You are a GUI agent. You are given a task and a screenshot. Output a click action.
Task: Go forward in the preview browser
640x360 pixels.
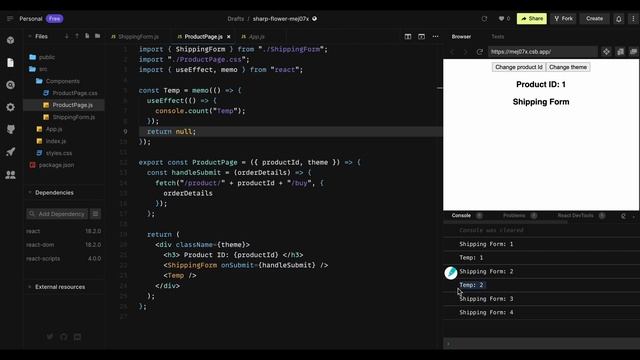465,52
